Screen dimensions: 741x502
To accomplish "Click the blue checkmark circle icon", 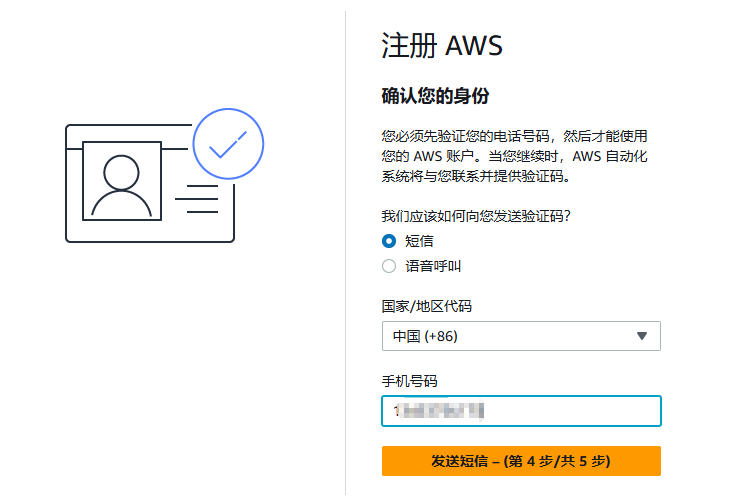I will 228,144.
